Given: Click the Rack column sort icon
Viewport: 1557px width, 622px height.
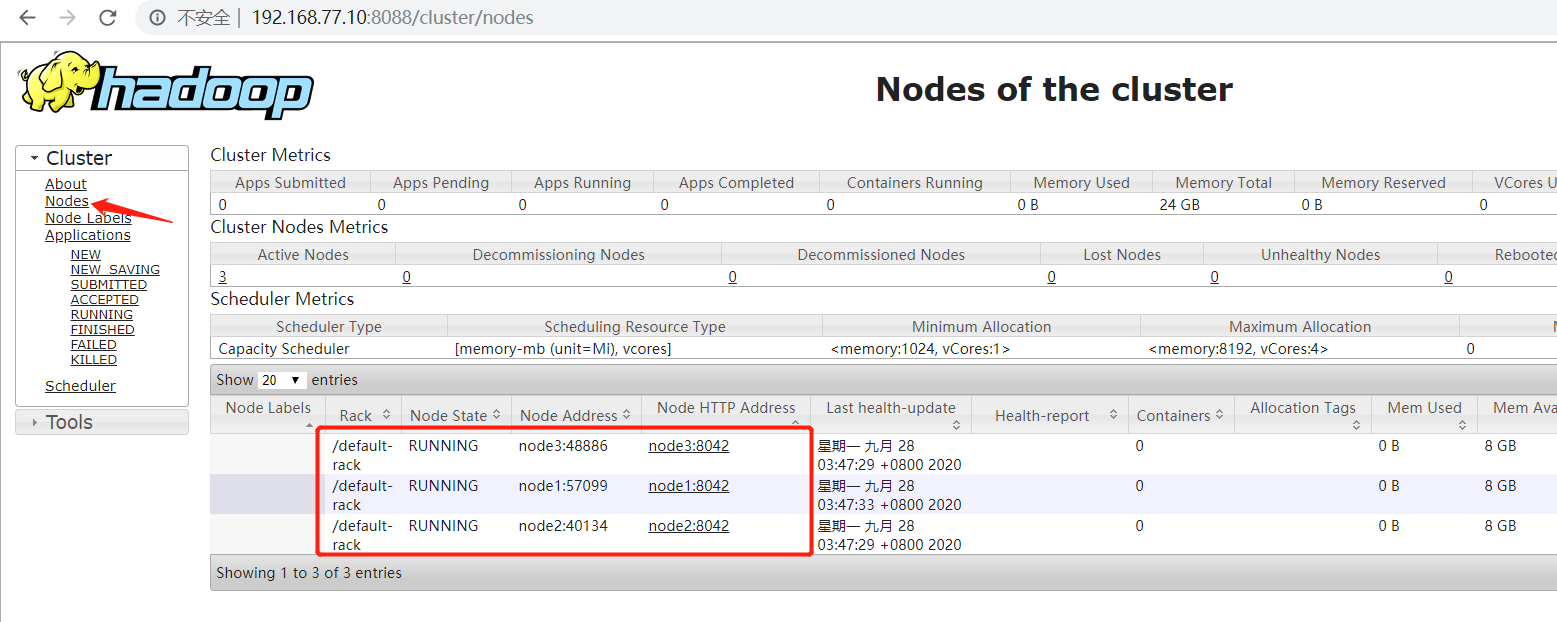Looking at the screenshot, I should (x=385, y=413).
